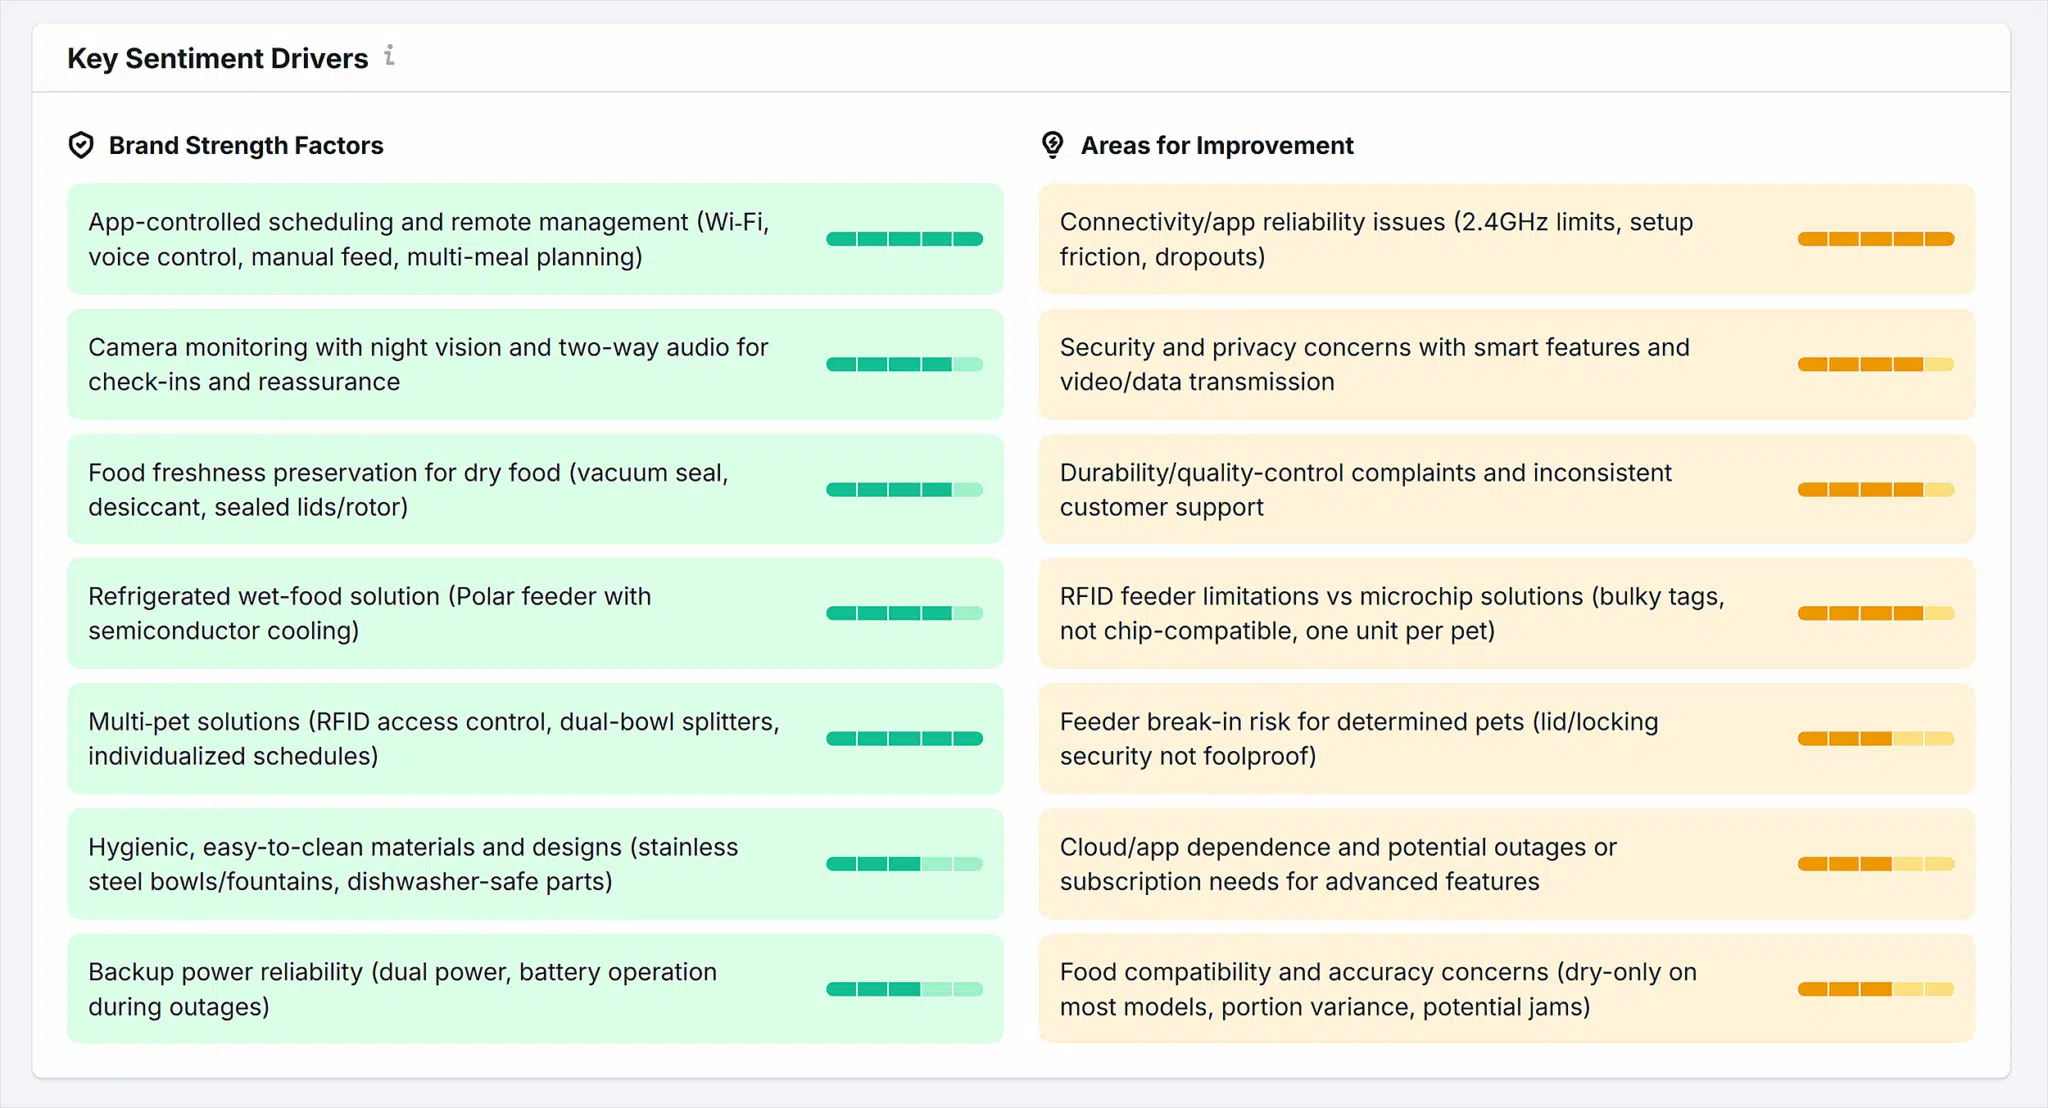Select the Durability/quality-control complaints text
This screenshot has width=2048, height=1108.
1366,489
